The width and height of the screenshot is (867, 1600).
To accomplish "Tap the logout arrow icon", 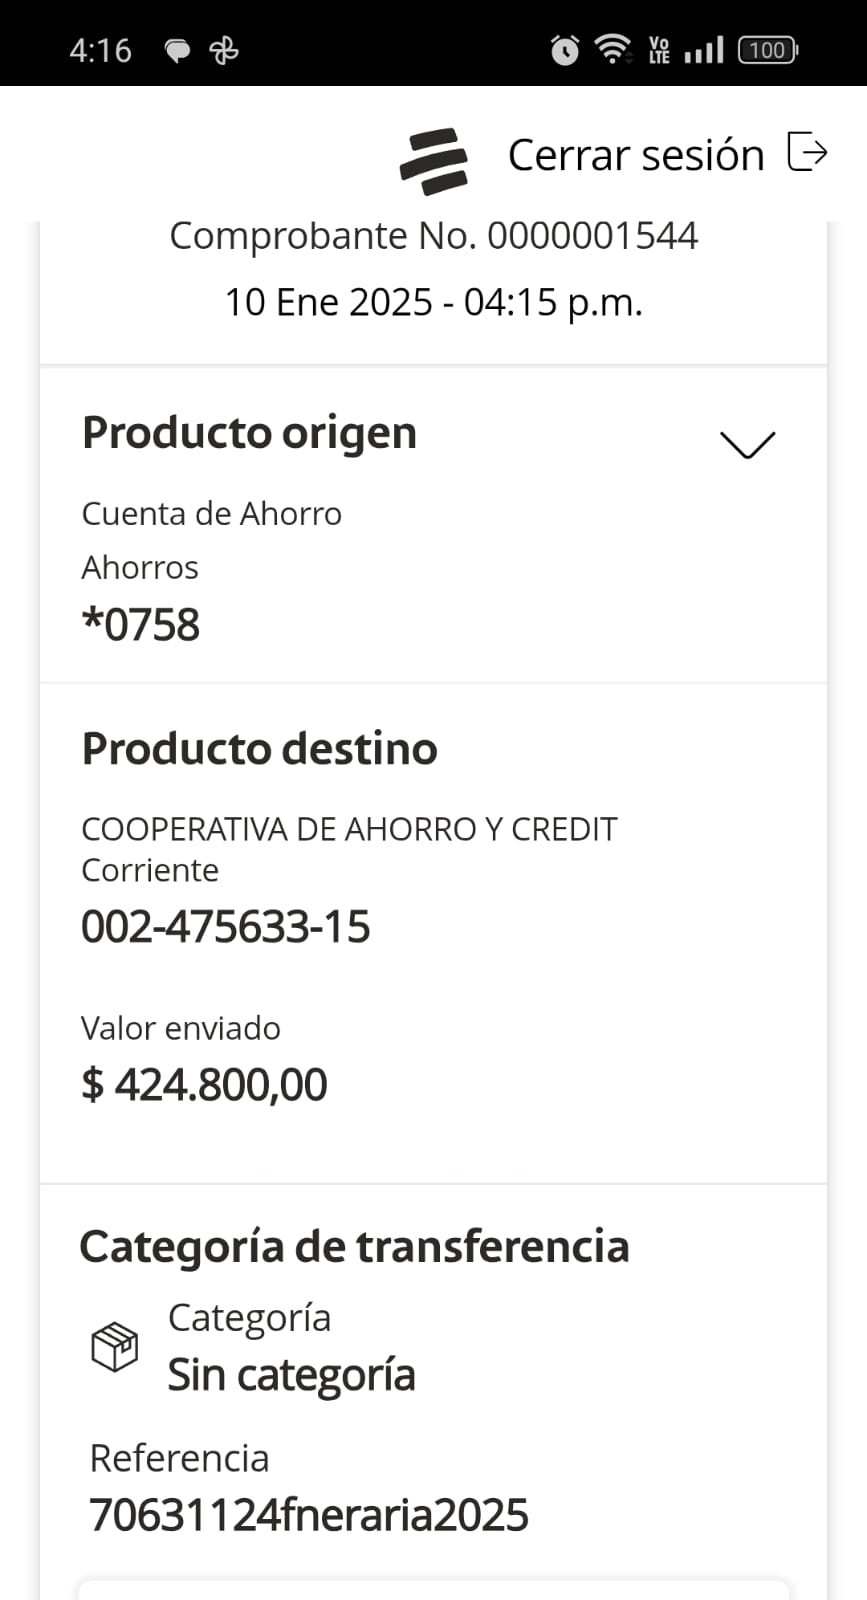I will pos(807,152).
